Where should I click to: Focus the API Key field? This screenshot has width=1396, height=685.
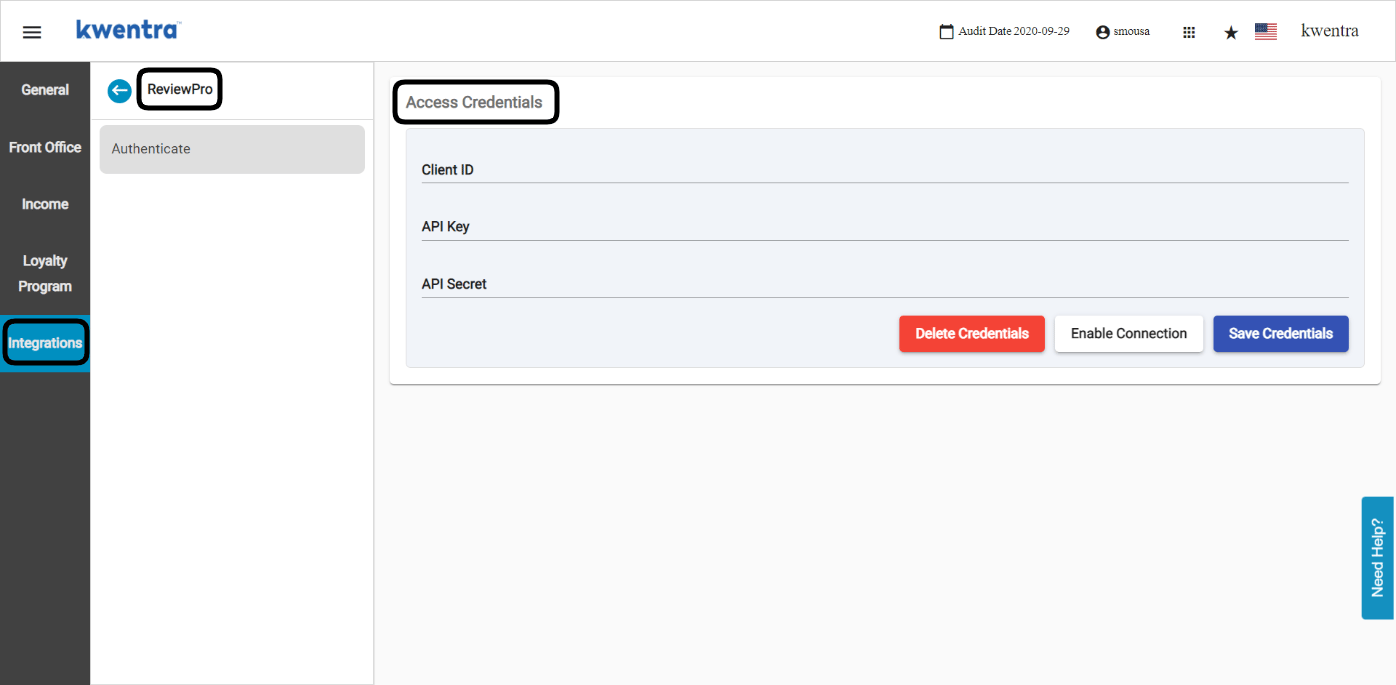click(885, 227)
